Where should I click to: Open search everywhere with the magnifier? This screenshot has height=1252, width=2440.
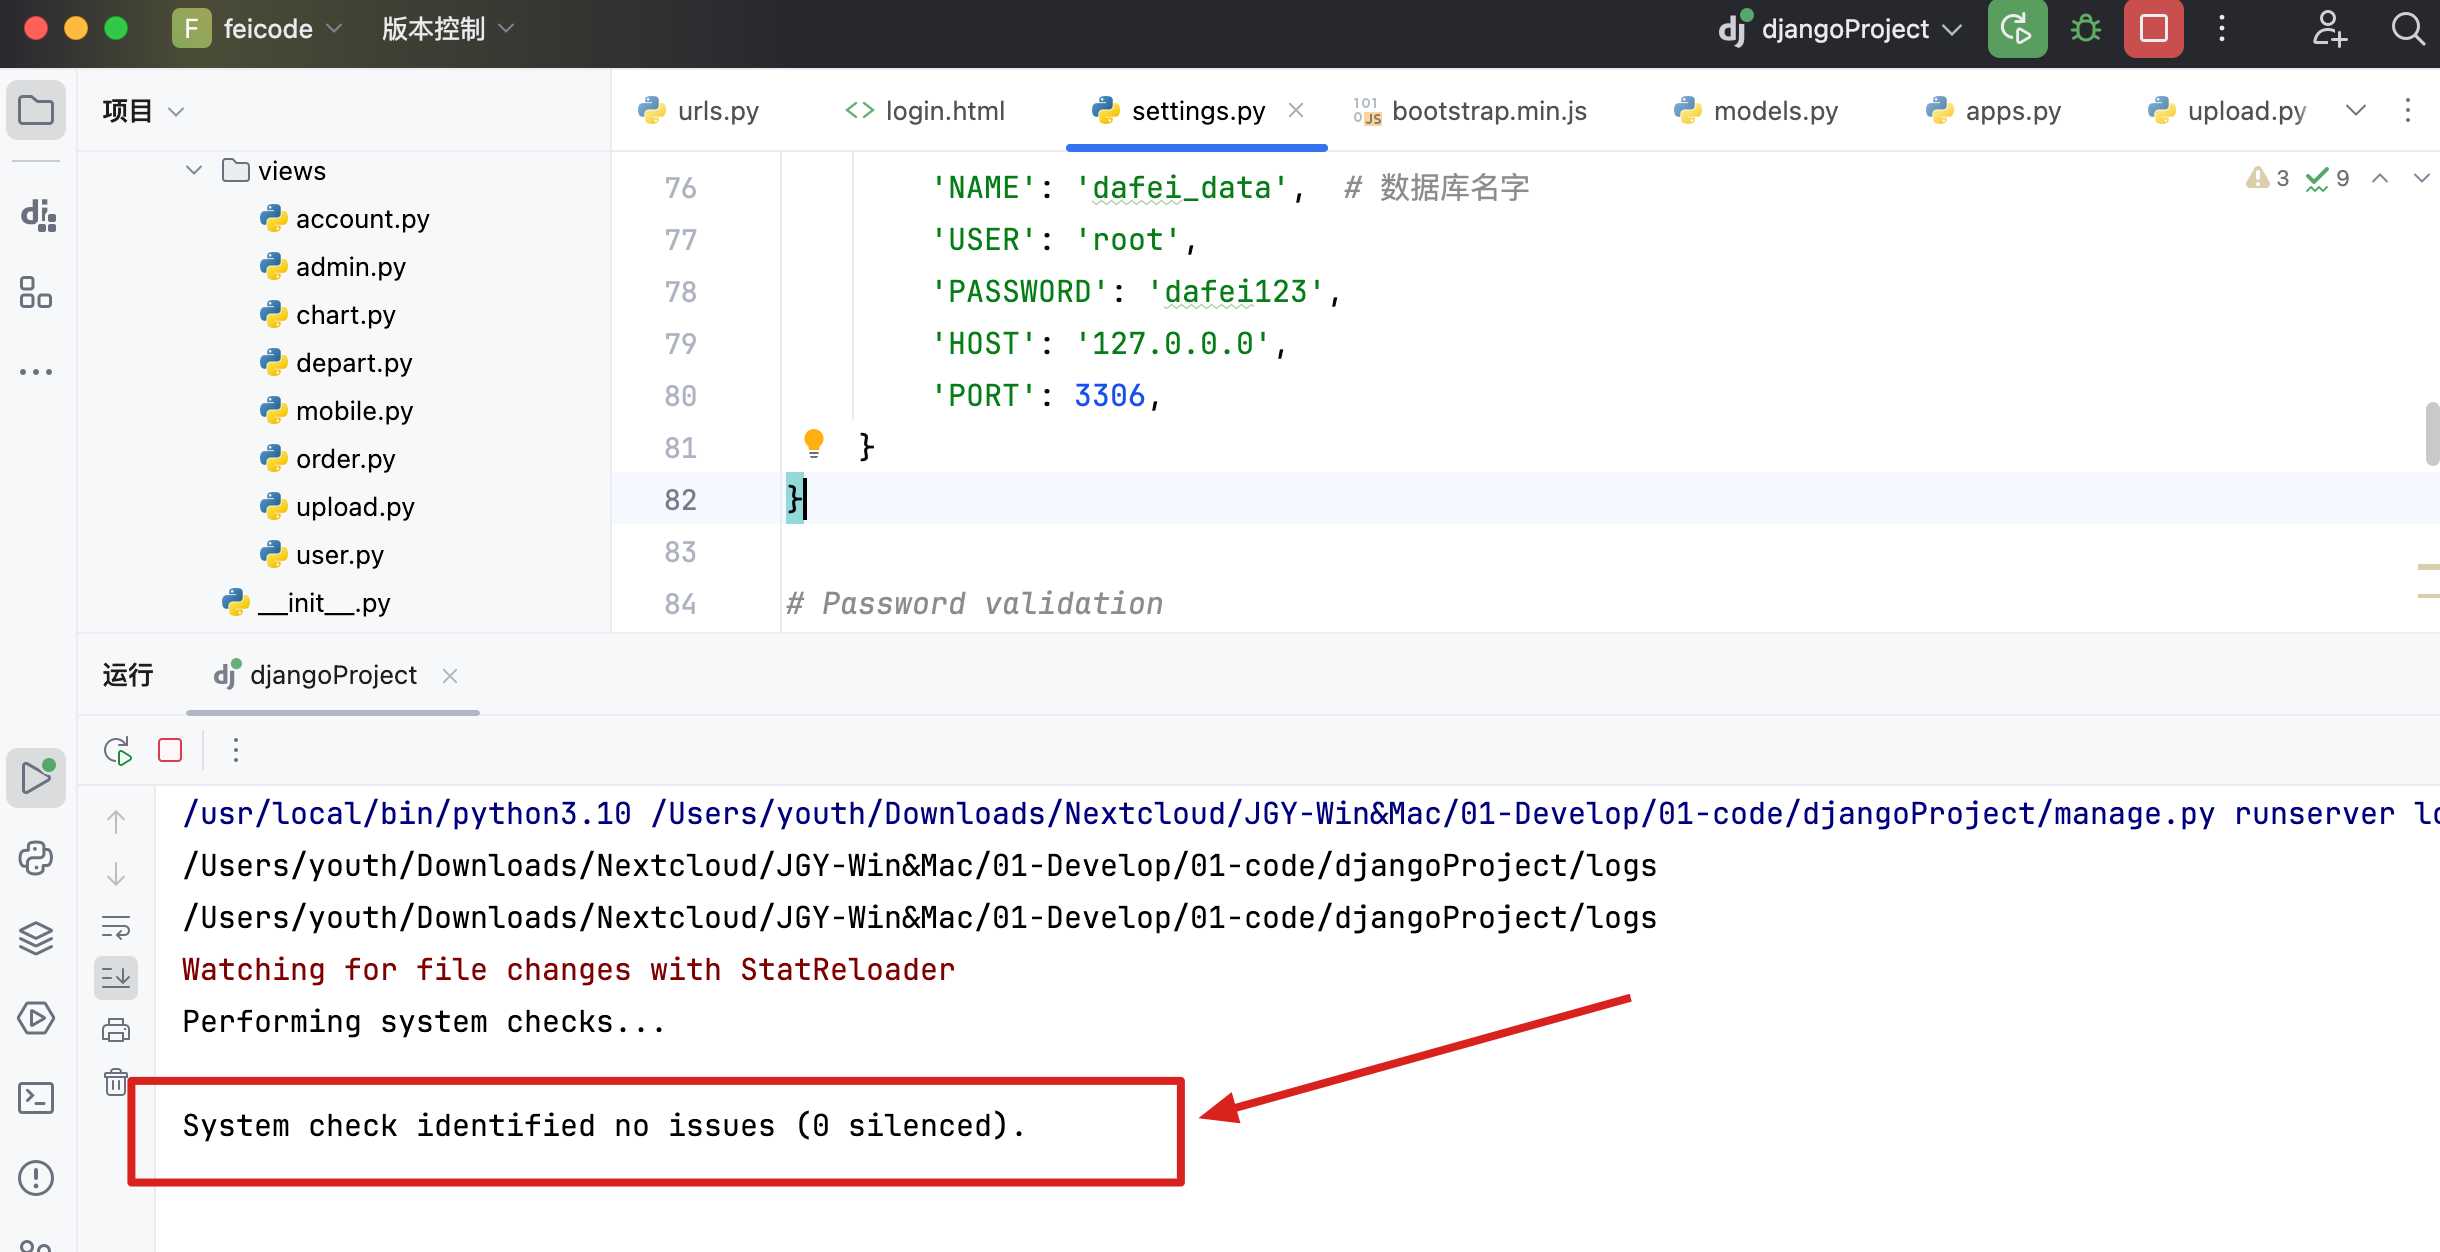(2409, 28)
